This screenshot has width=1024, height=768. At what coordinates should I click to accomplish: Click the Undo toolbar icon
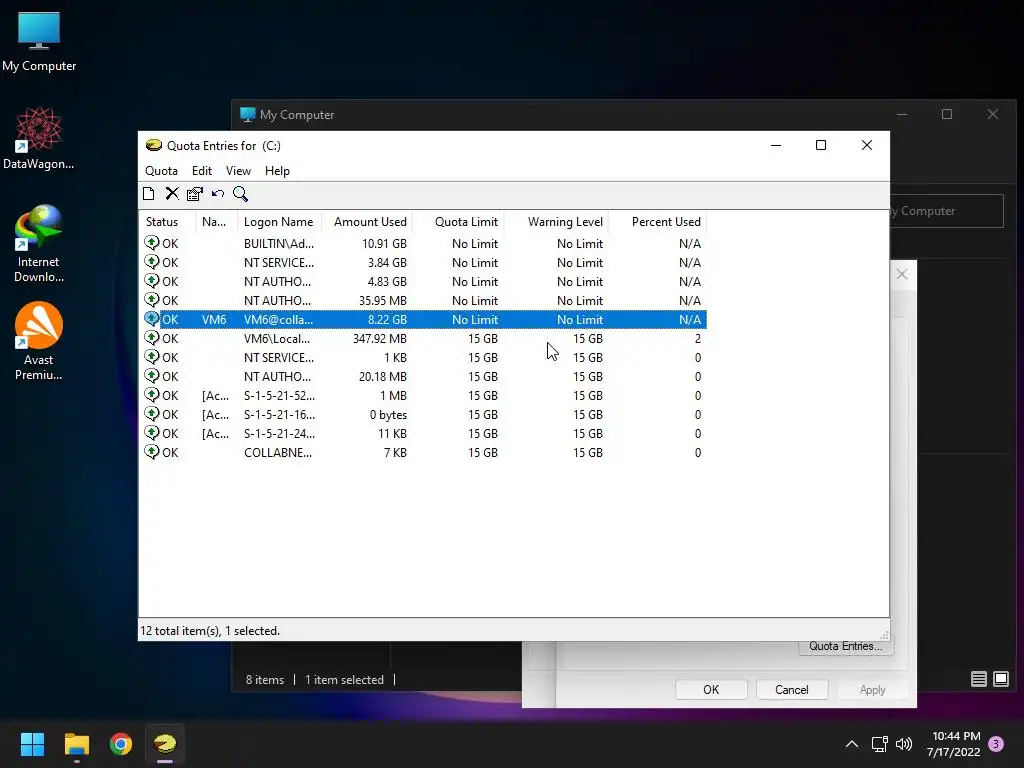[x=217, y=193]
